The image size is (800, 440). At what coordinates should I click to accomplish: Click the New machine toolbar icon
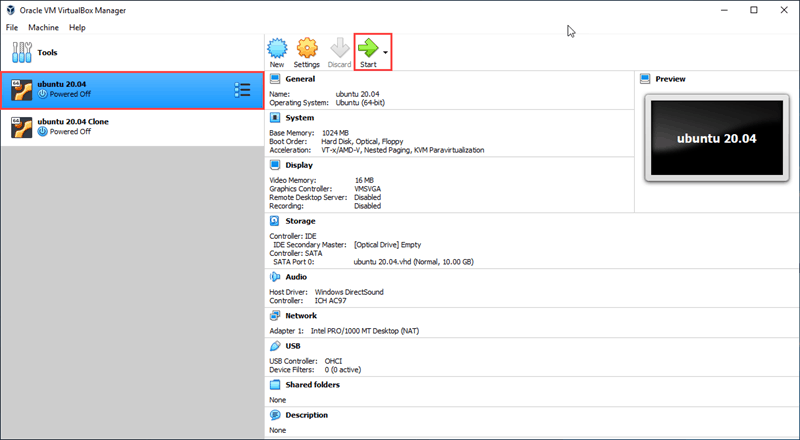(277, 48)
